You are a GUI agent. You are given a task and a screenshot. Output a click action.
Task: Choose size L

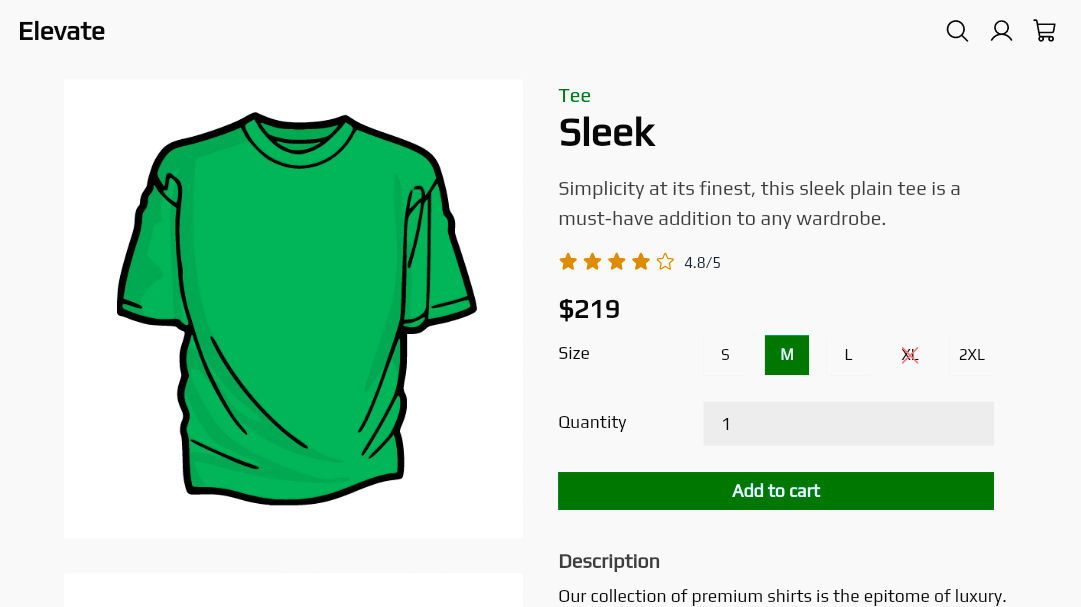tap(848, 355)
